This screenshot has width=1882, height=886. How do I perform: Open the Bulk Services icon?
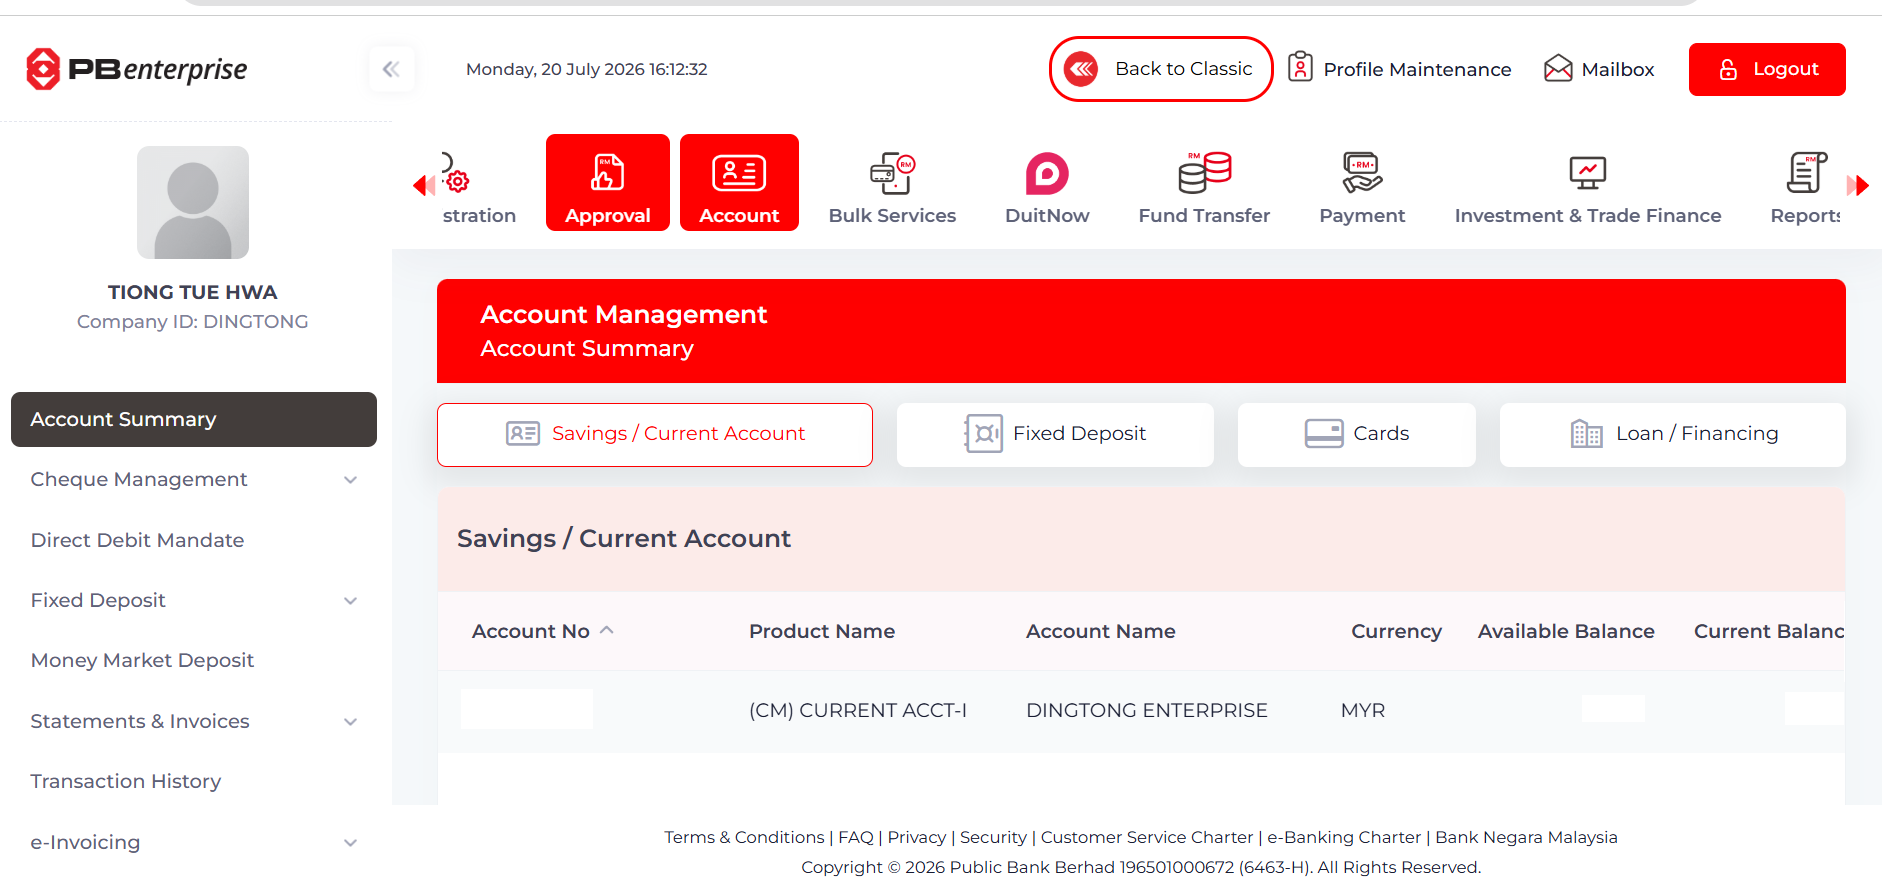[893, 173]
